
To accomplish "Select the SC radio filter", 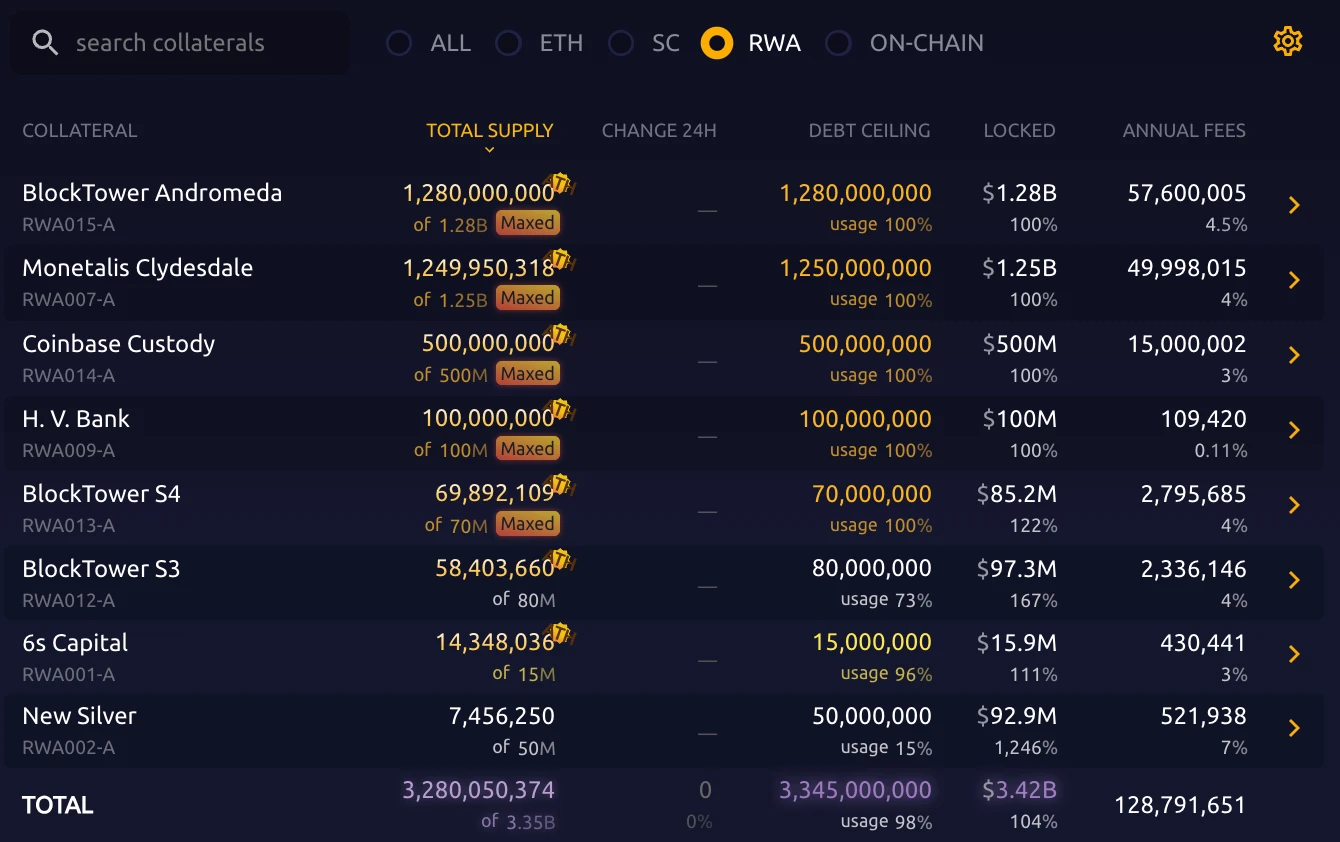I will pos(621,43).
